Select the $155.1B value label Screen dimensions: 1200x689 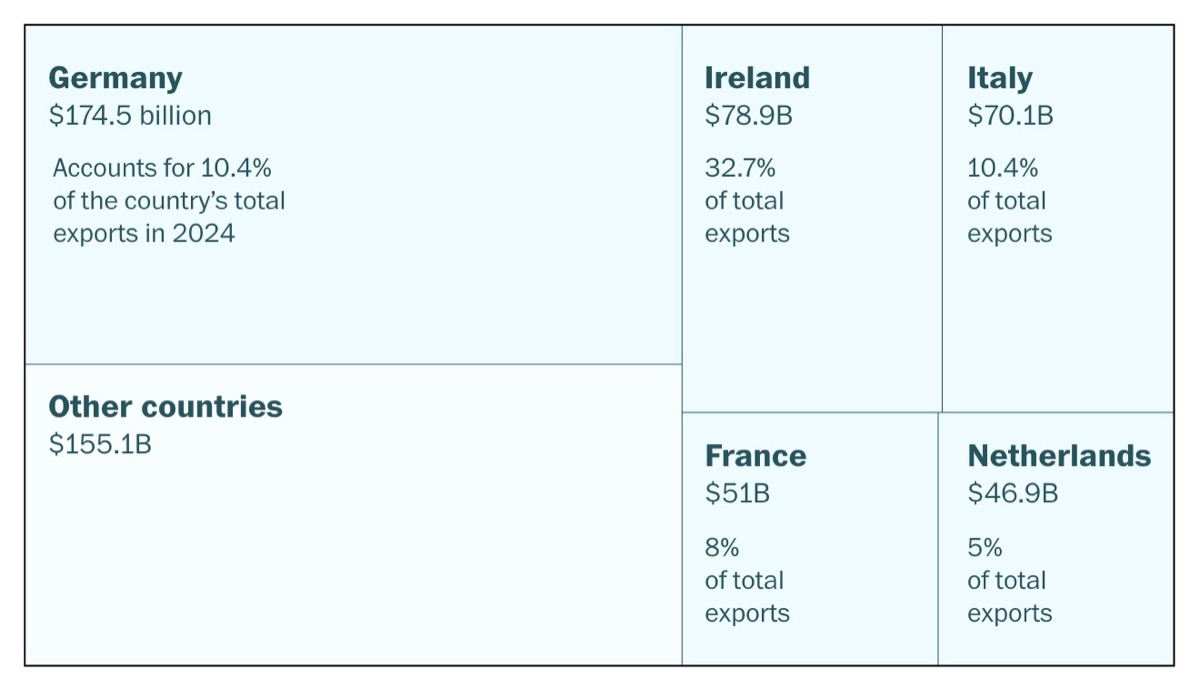(x=100, y=445)
